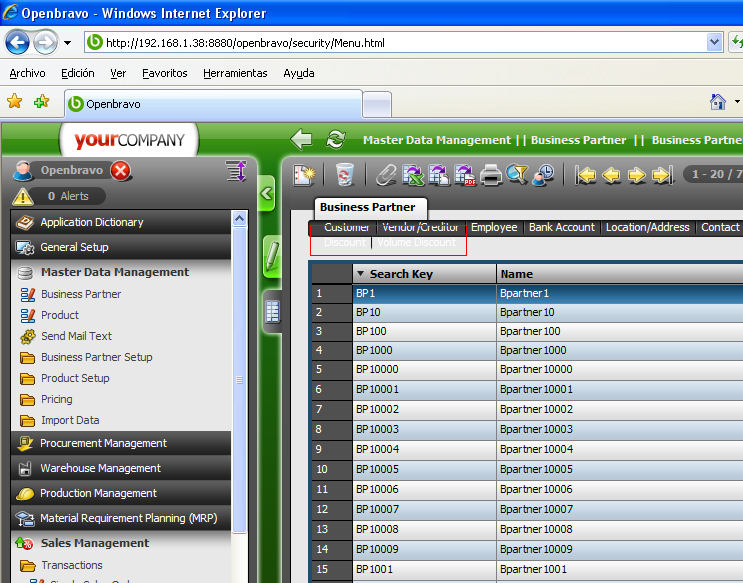The width and height of the screenshot is (743, 583).
Task: Click the Delete Record trash icon
Action: coord(345,175)
